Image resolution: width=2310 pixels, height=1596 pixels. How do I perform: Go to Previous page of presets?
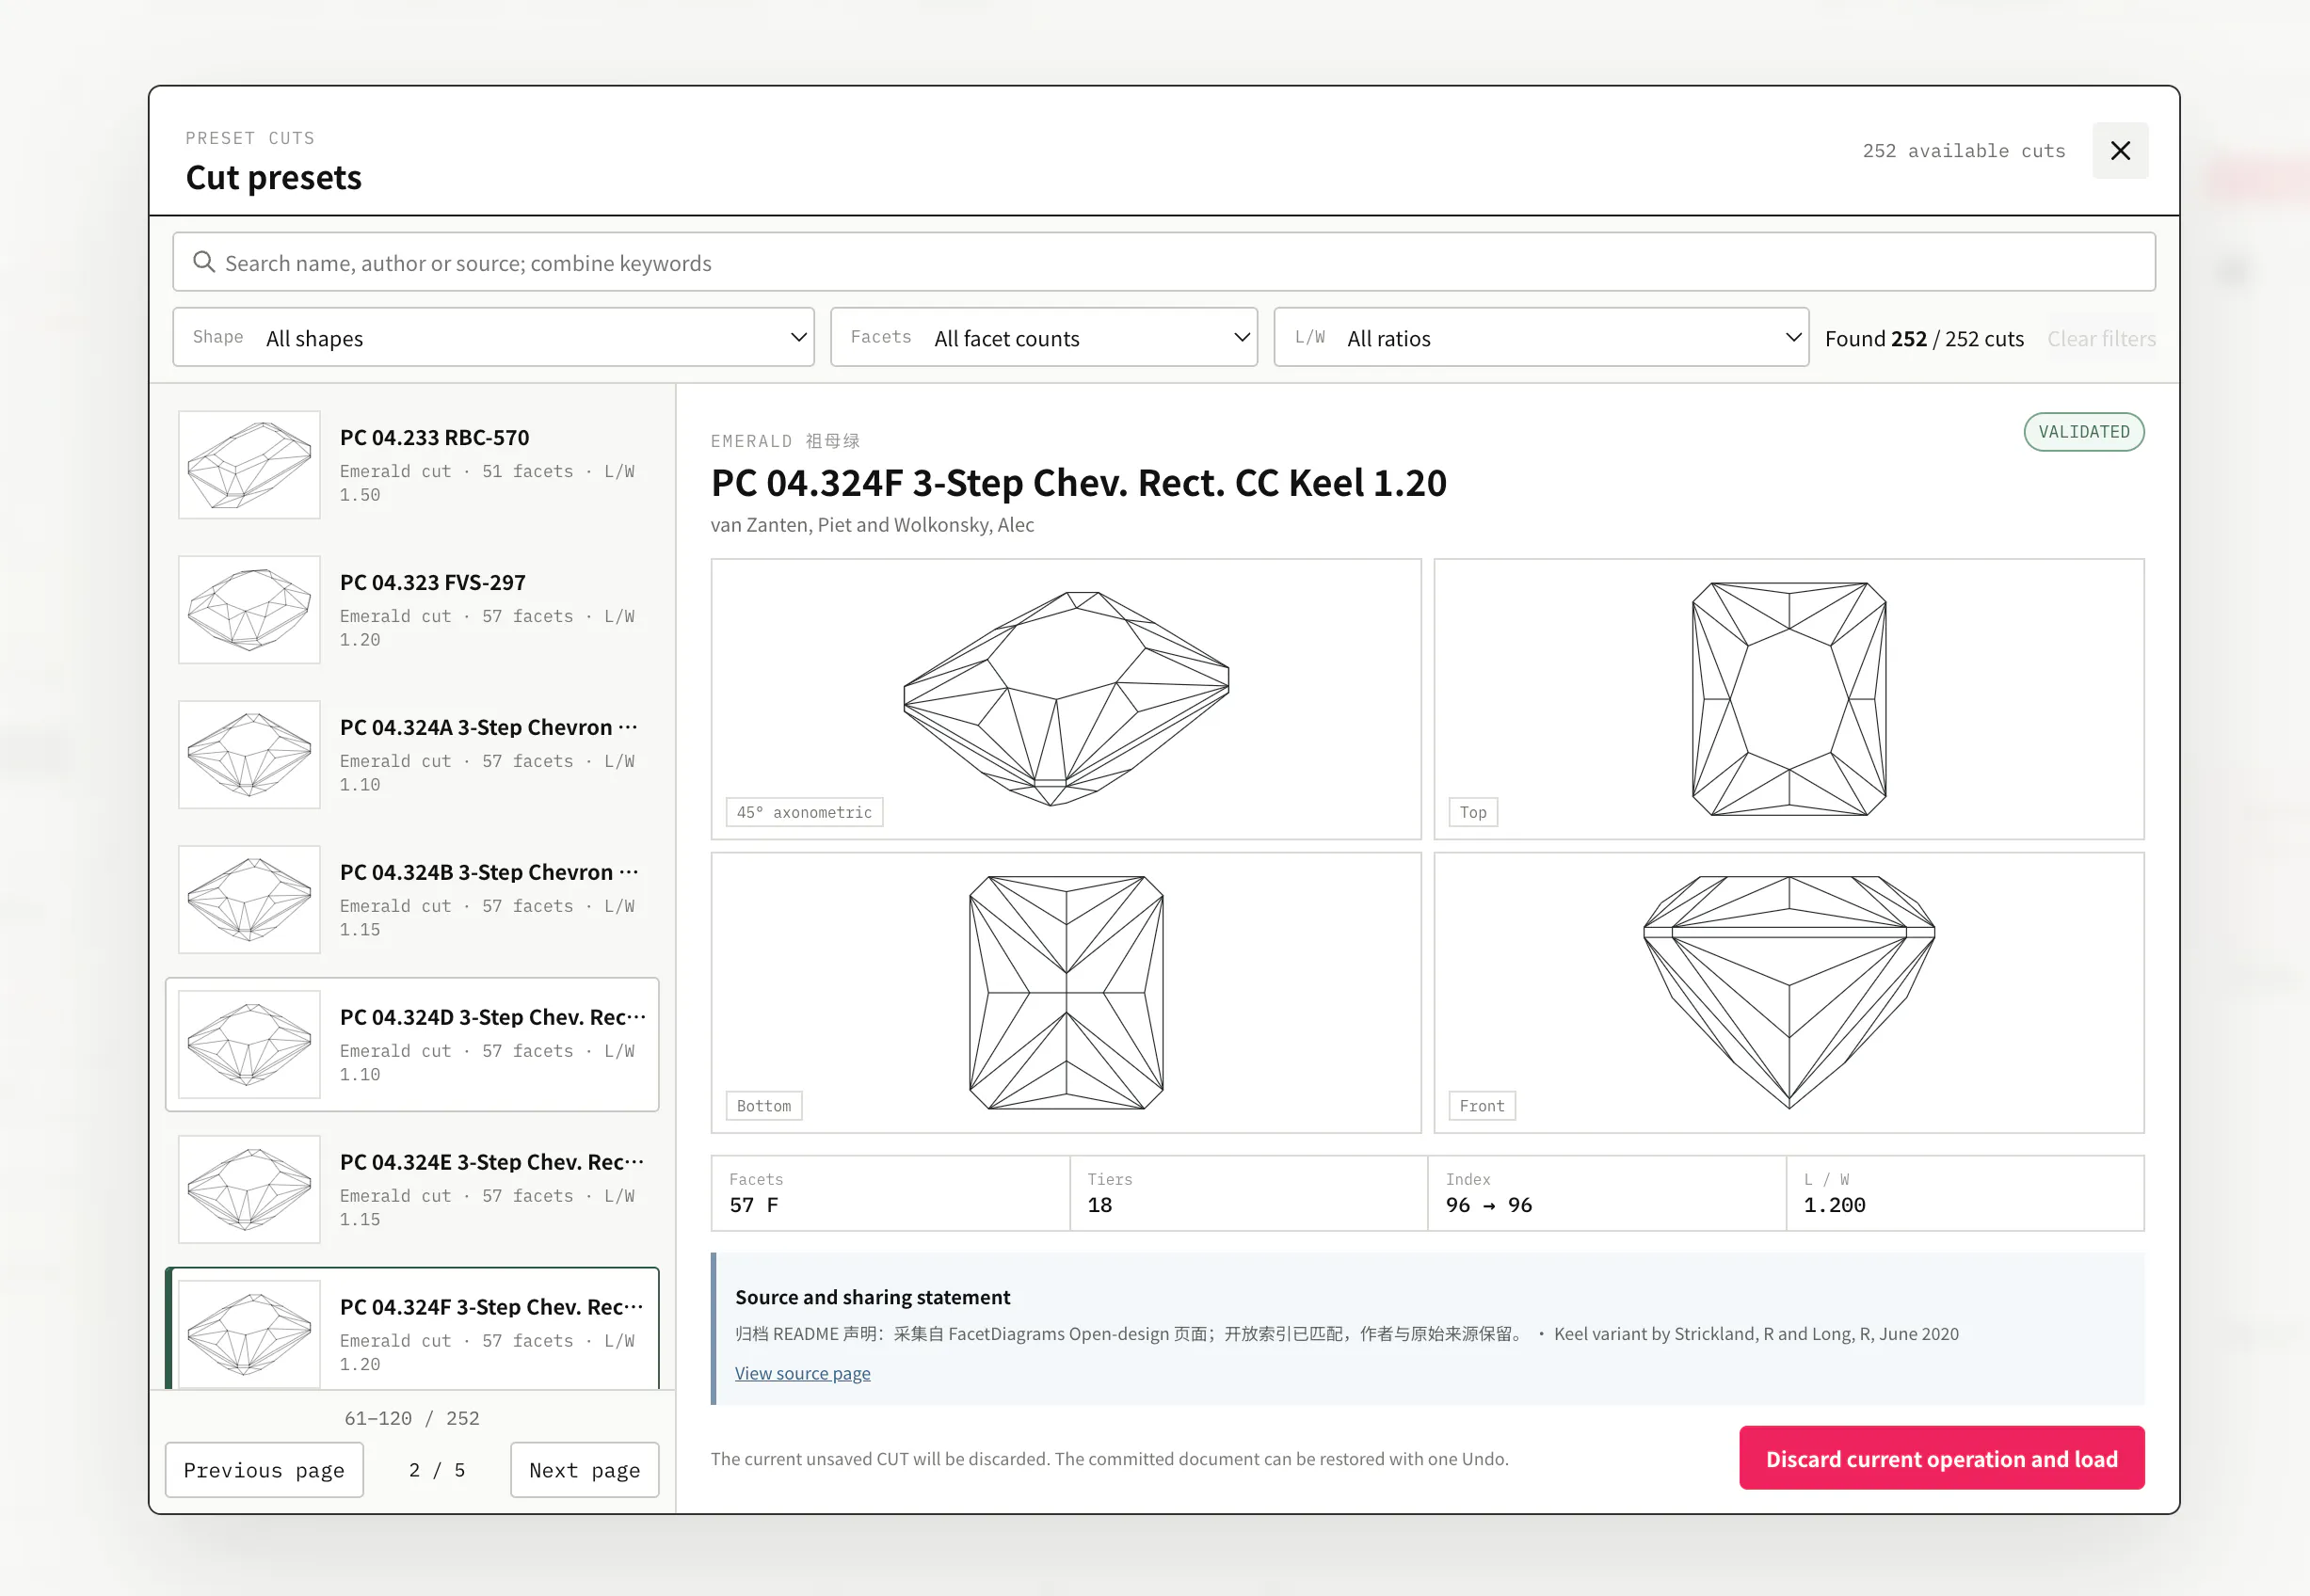[264, 1470]
